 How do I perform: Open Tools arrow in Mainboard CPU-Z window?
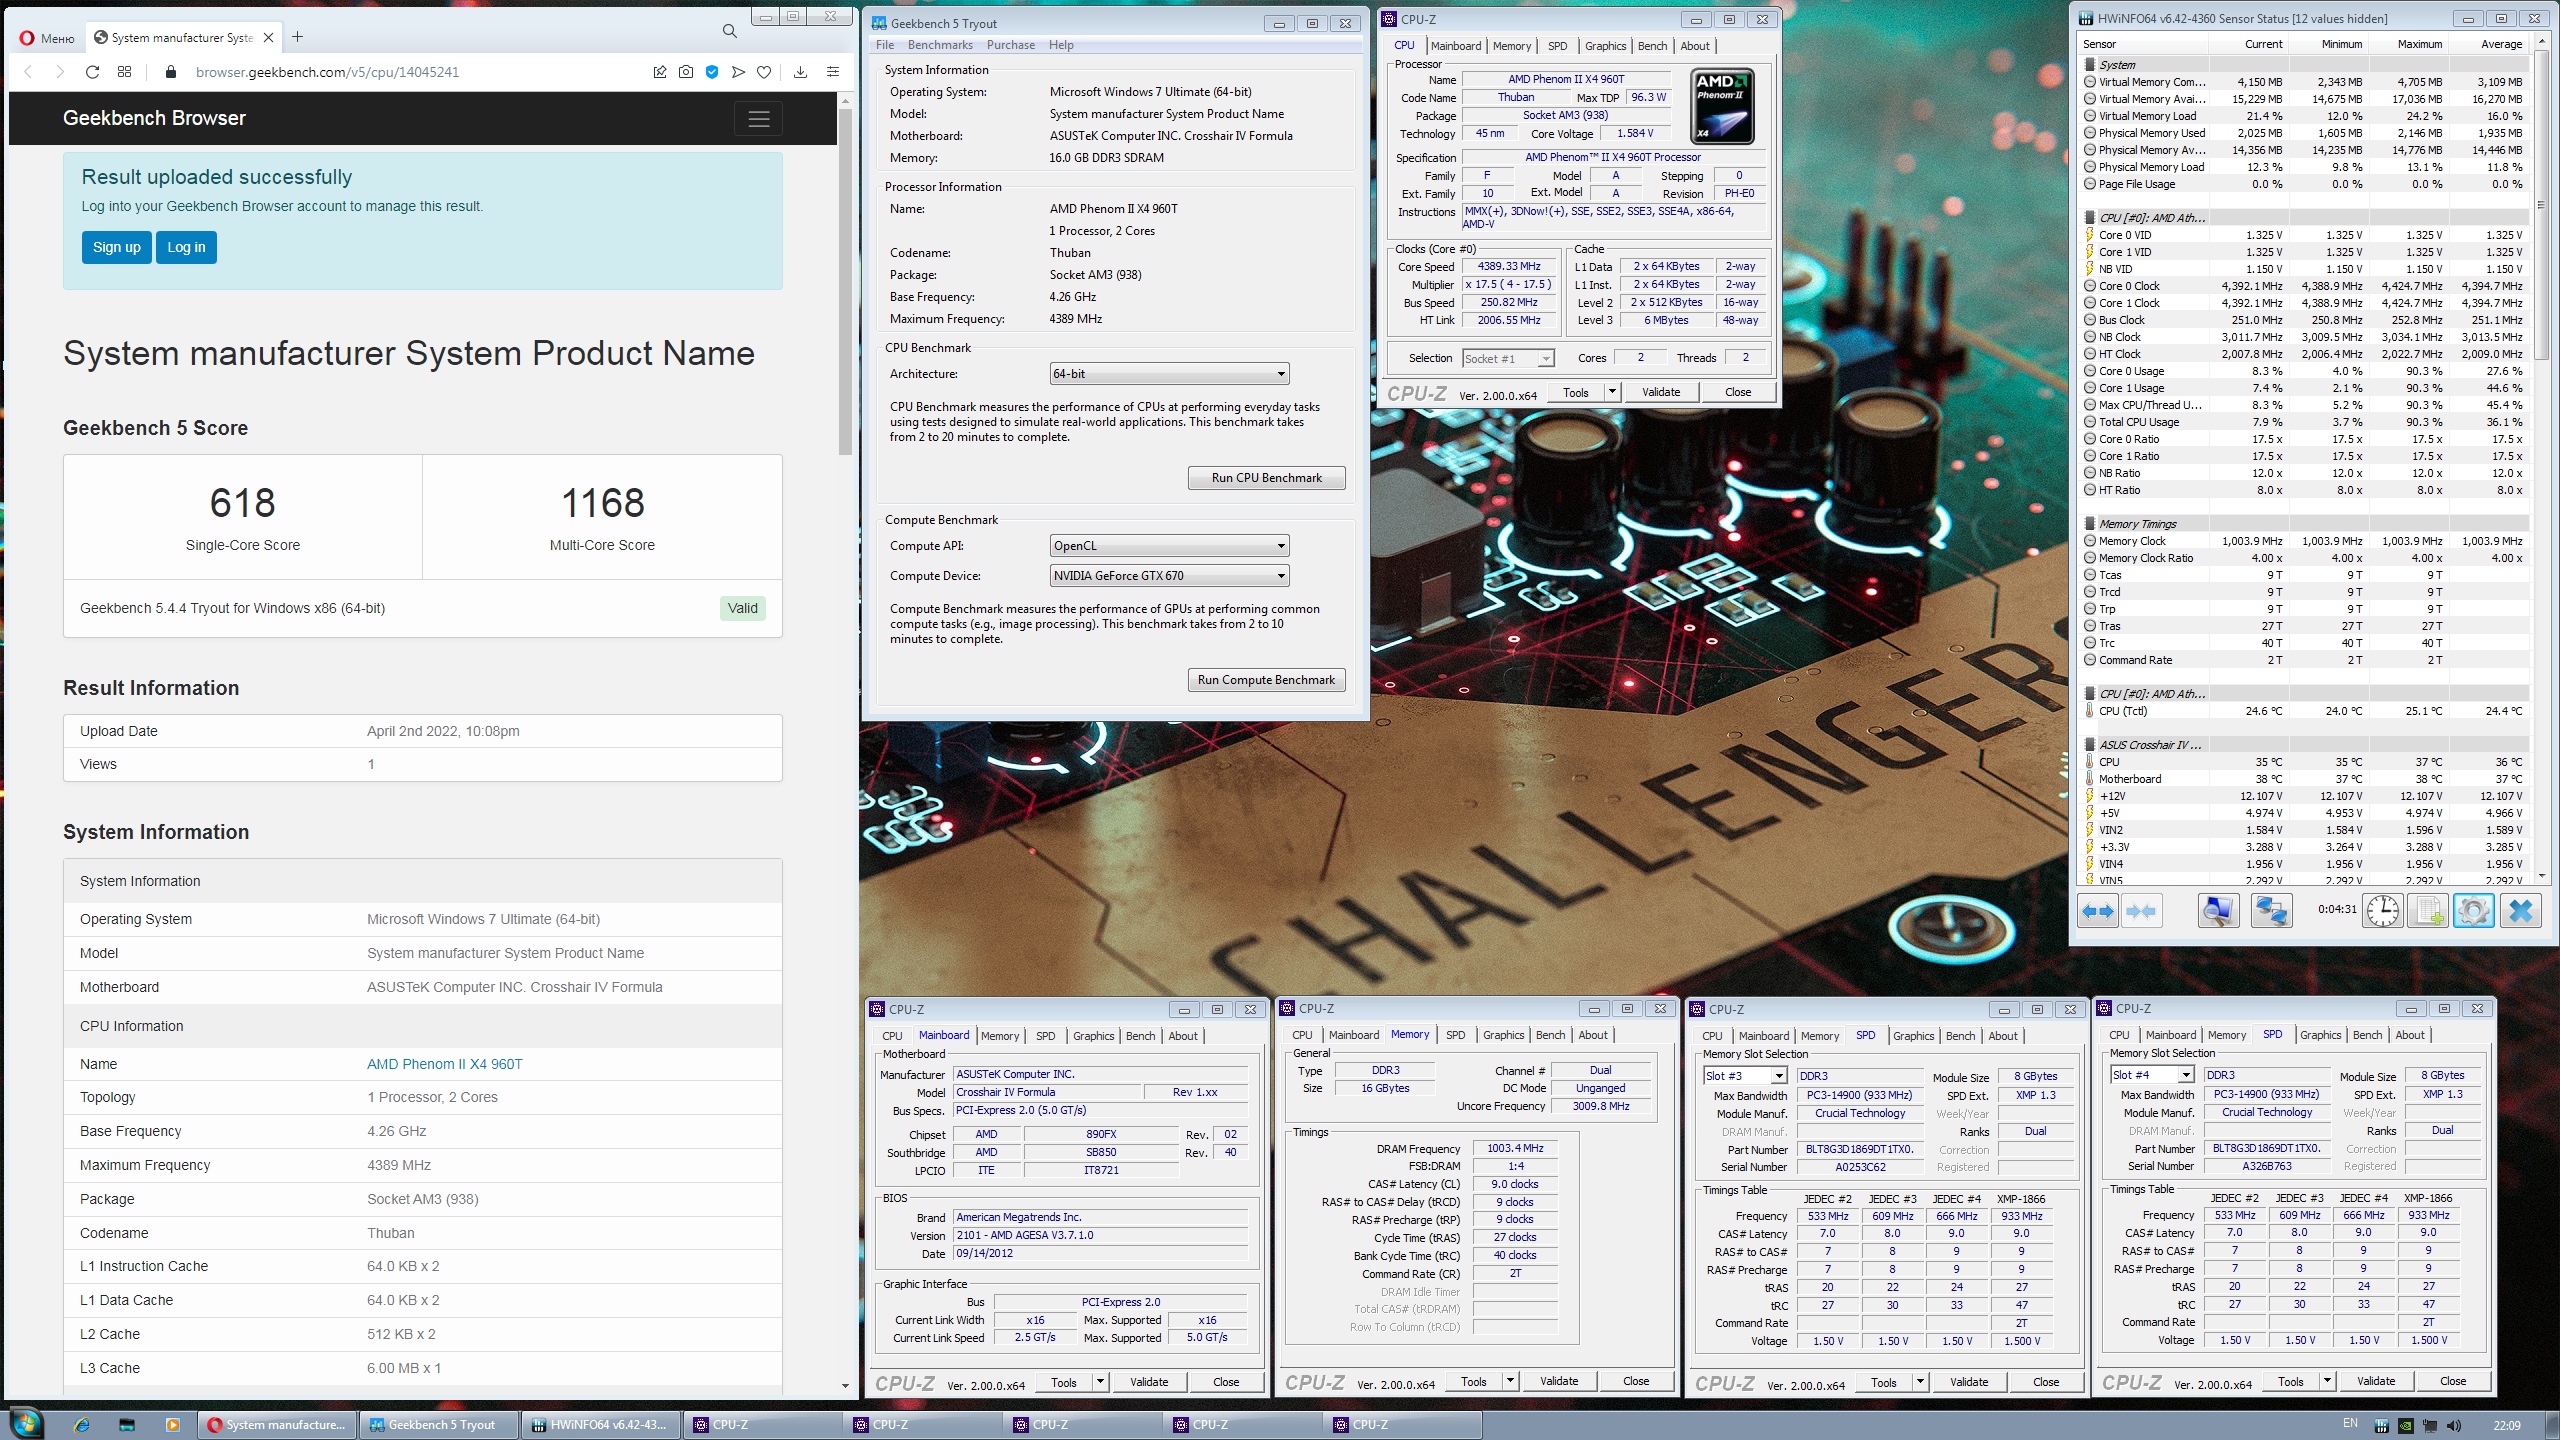pyautogui.click(x=1100, y=1382)
